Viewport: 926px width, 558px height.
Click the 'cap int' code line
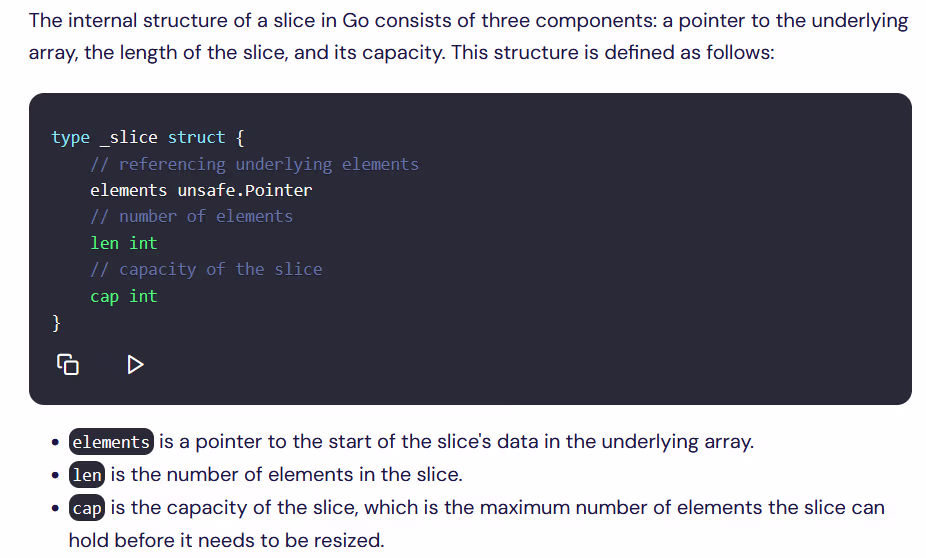pos(123,296)
